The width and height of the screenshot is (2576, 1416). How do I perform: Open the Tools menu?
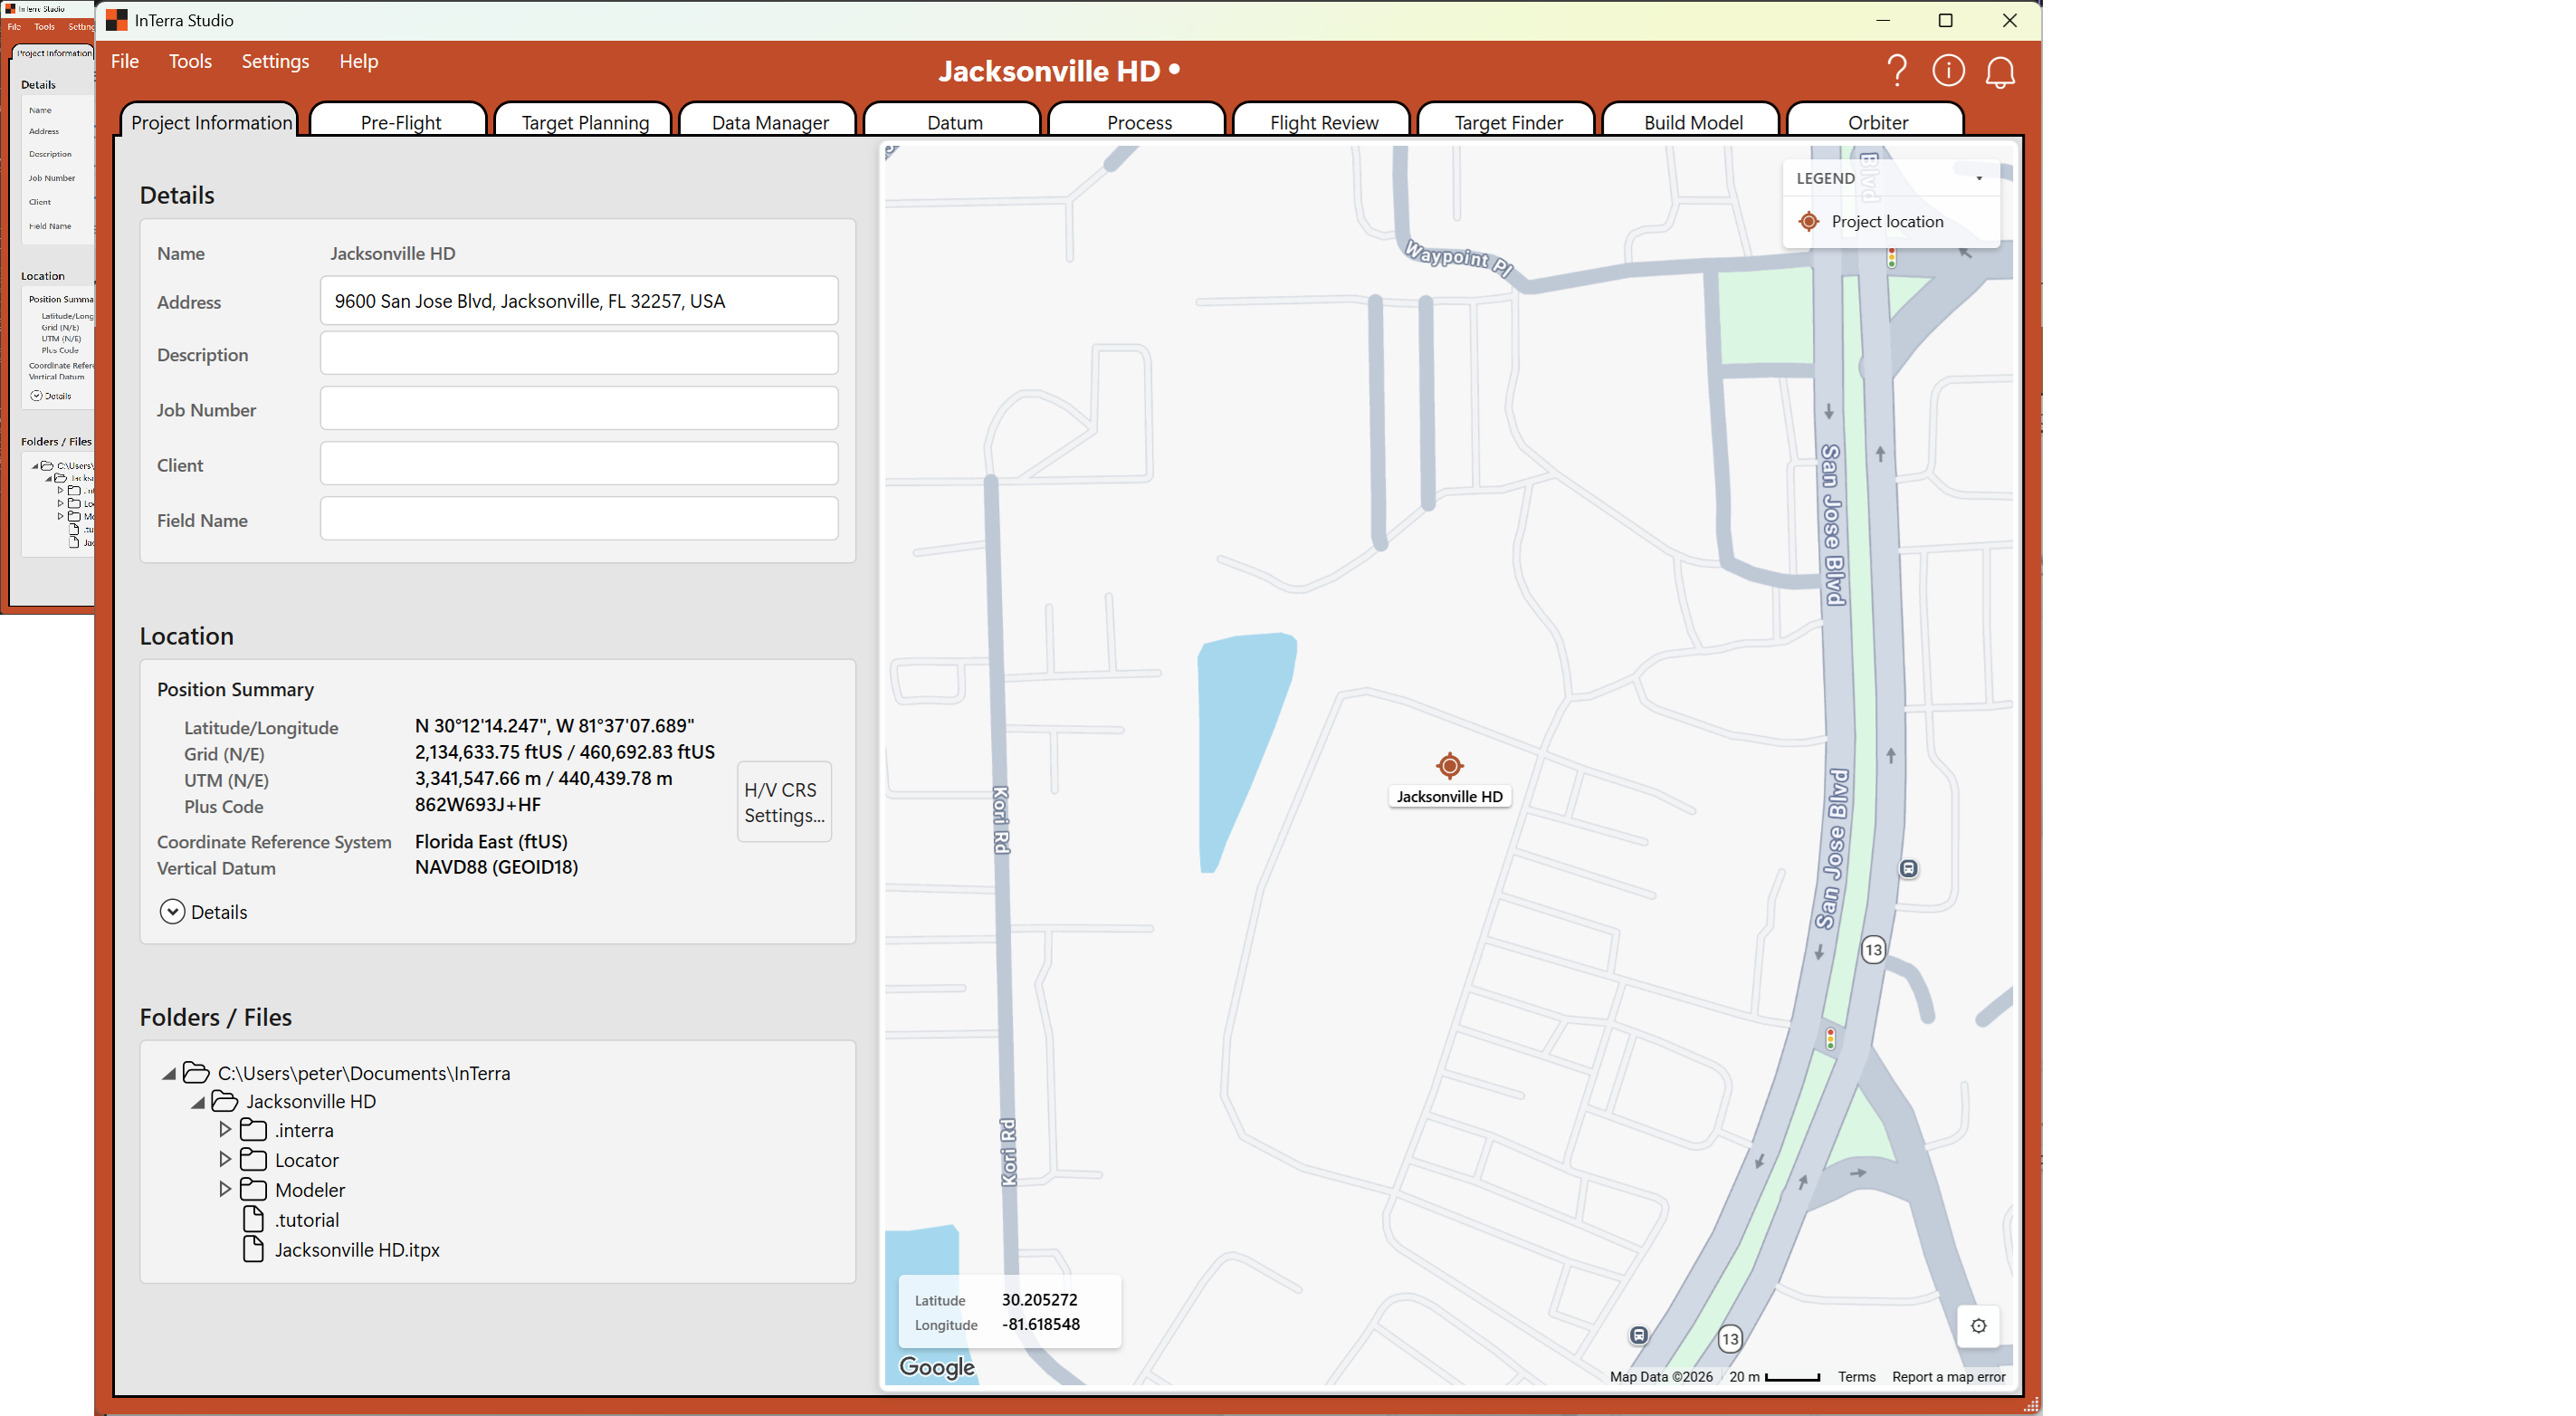pyautogui.click(x=190, y=62)
